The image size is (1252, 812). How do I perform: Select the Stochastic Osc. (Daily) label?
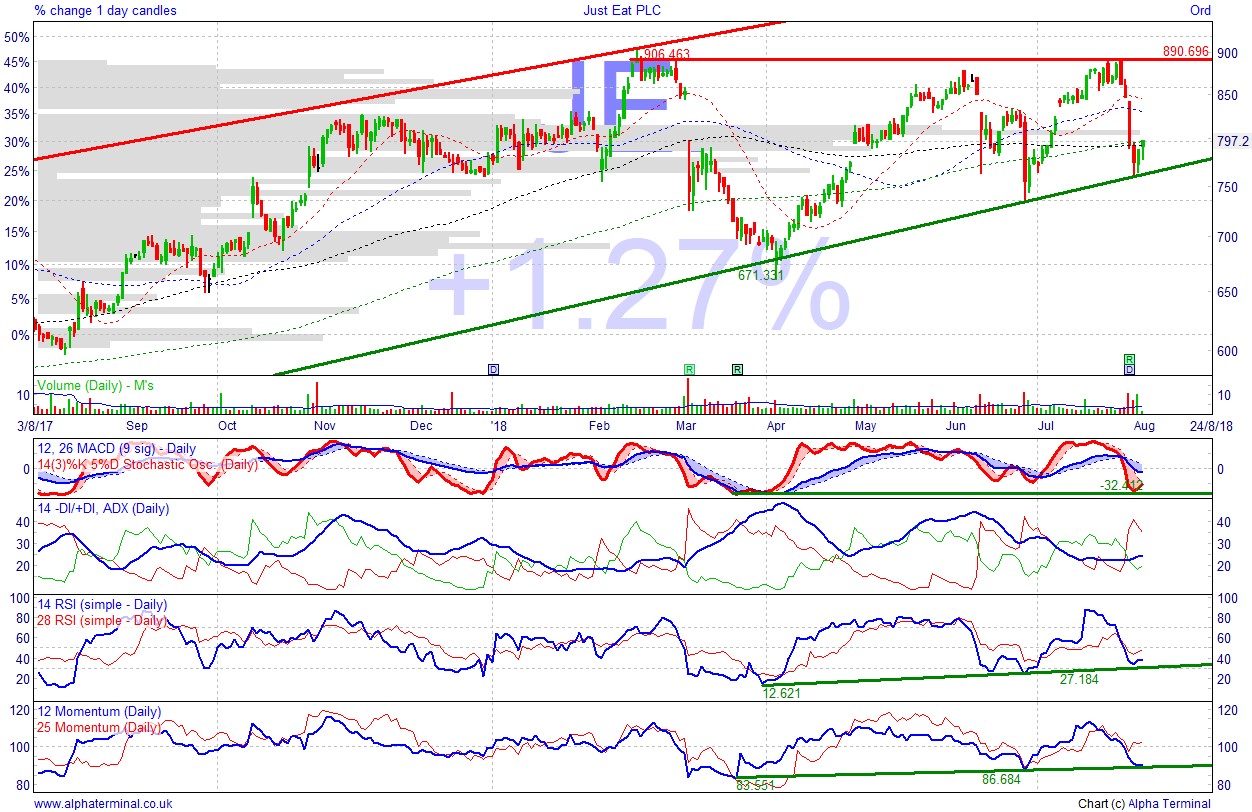(147, 464)
